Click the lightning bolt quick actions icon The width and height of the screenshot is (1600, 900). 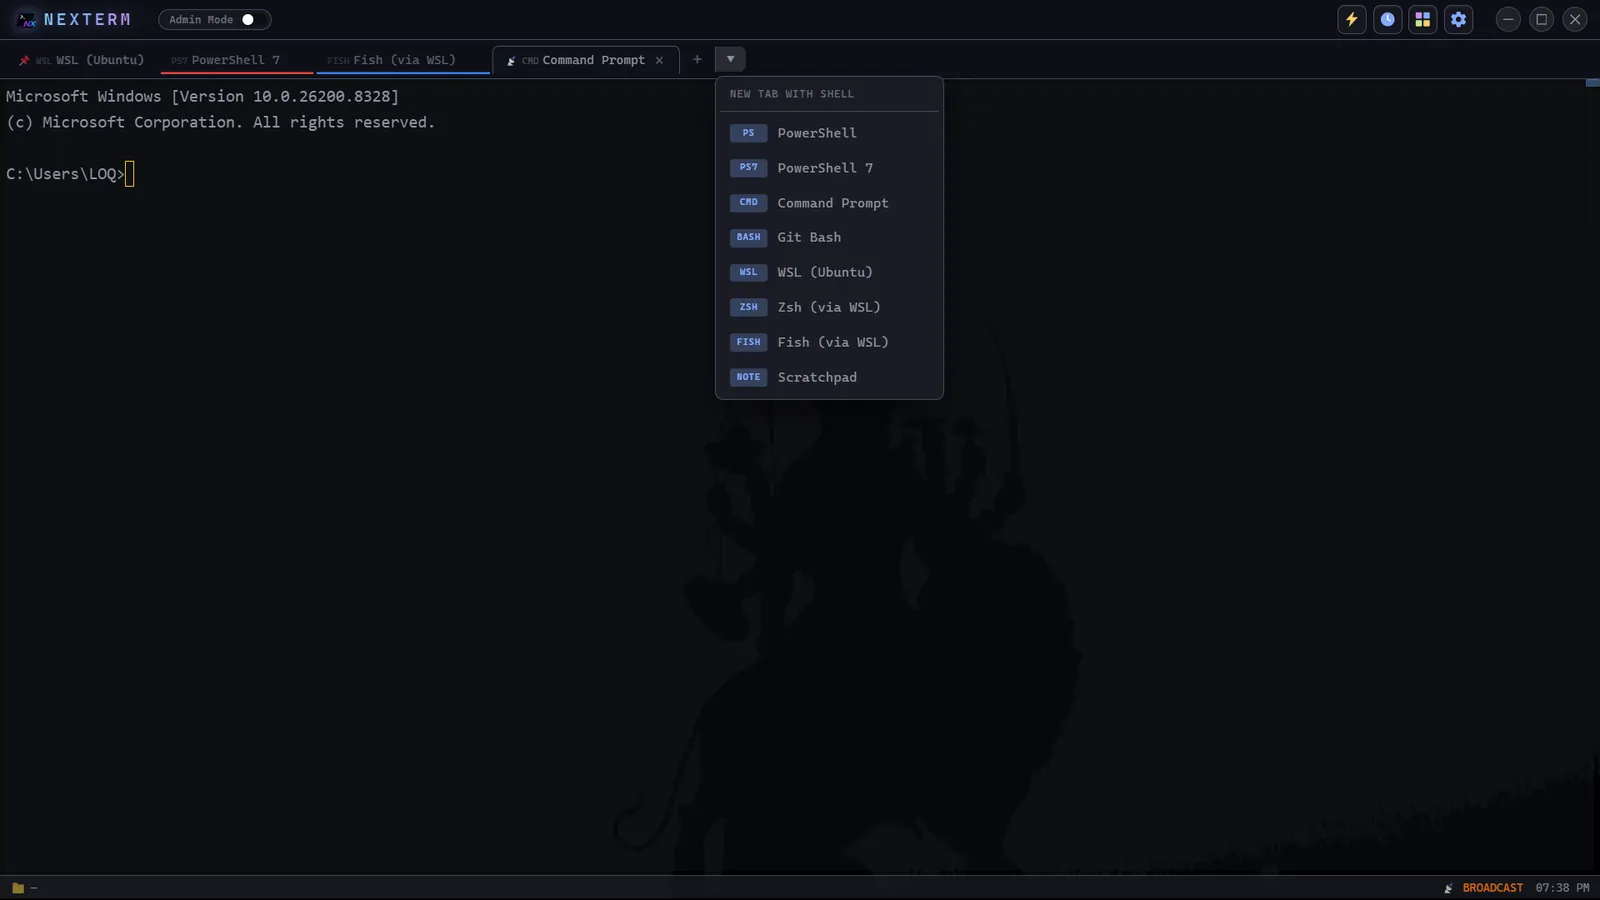(x=1352, y=19)
